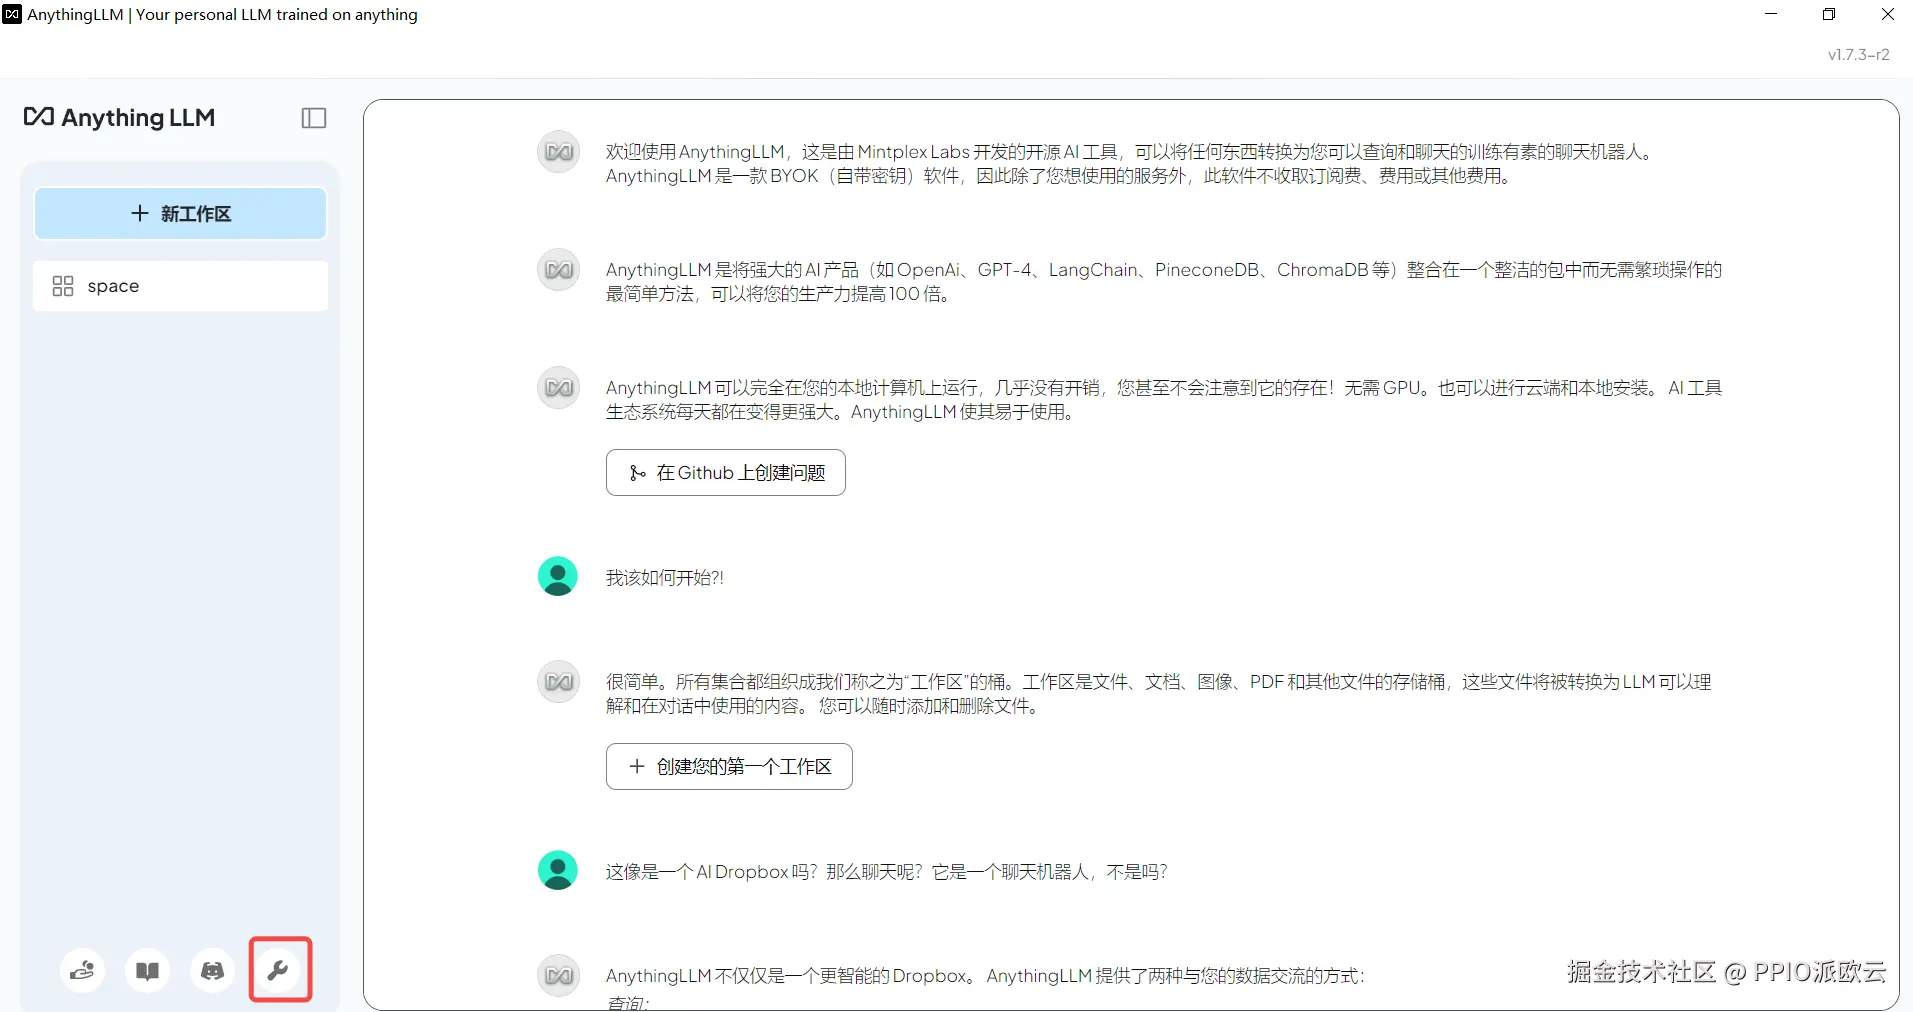The height and width of the screenshot is (1012, 1913).
Task: Open the support hand-heart icon in sidebar footer
Action: (82, 971)
